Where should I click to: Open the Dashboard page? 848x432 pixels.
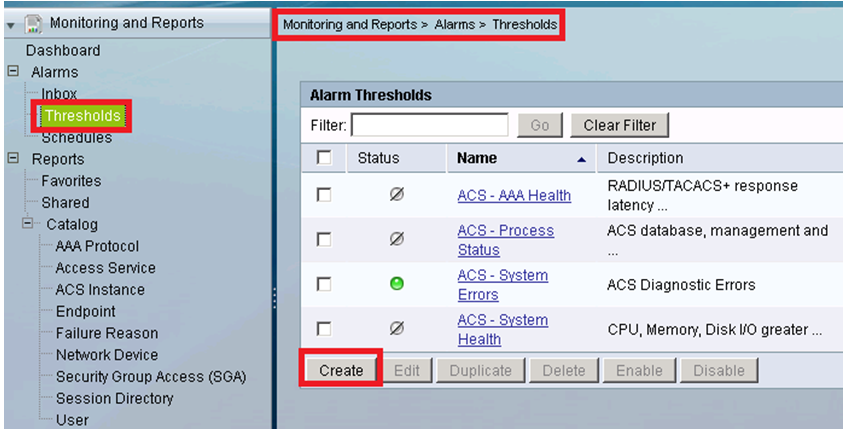point(63,50)
